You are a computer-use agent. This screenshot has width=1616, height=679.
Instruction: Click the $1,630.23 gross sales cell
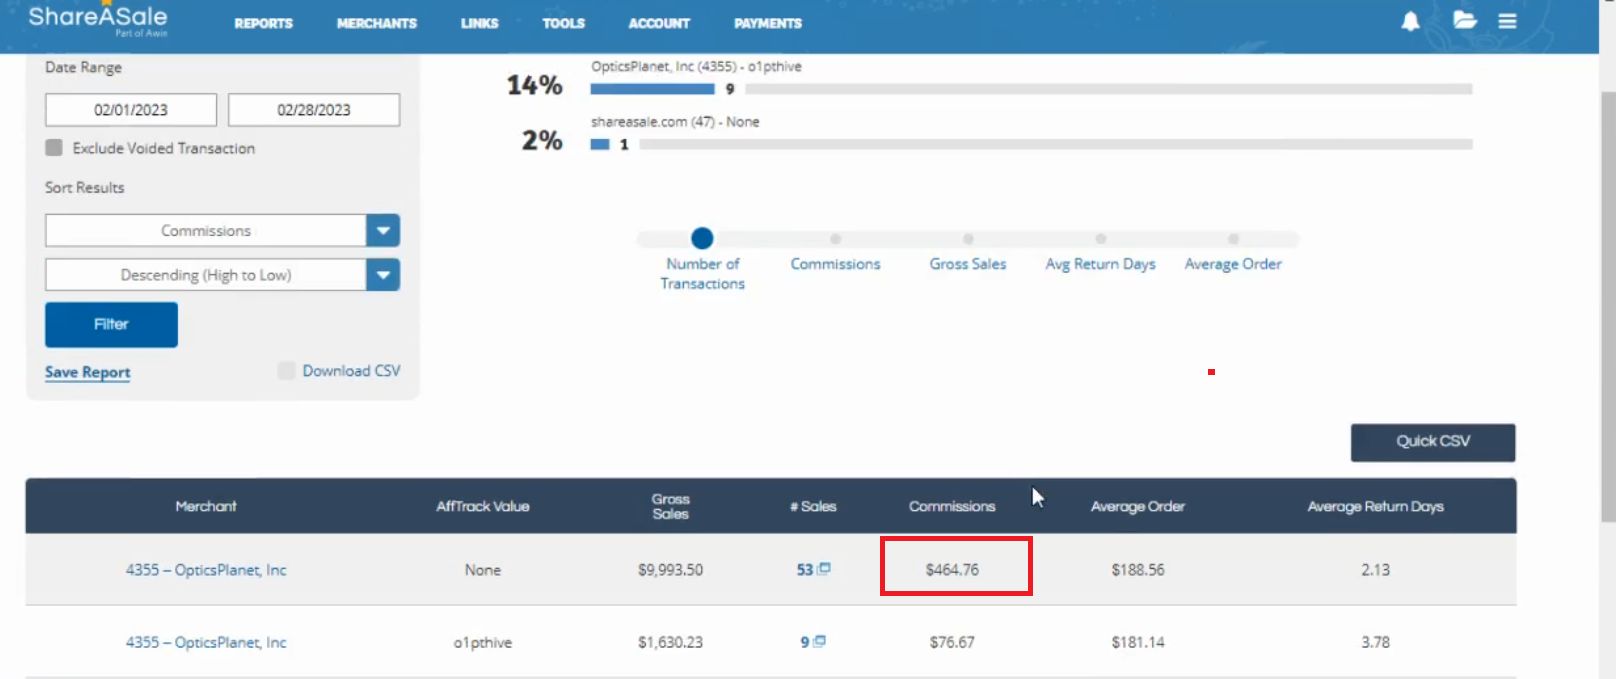coord(670,642)
